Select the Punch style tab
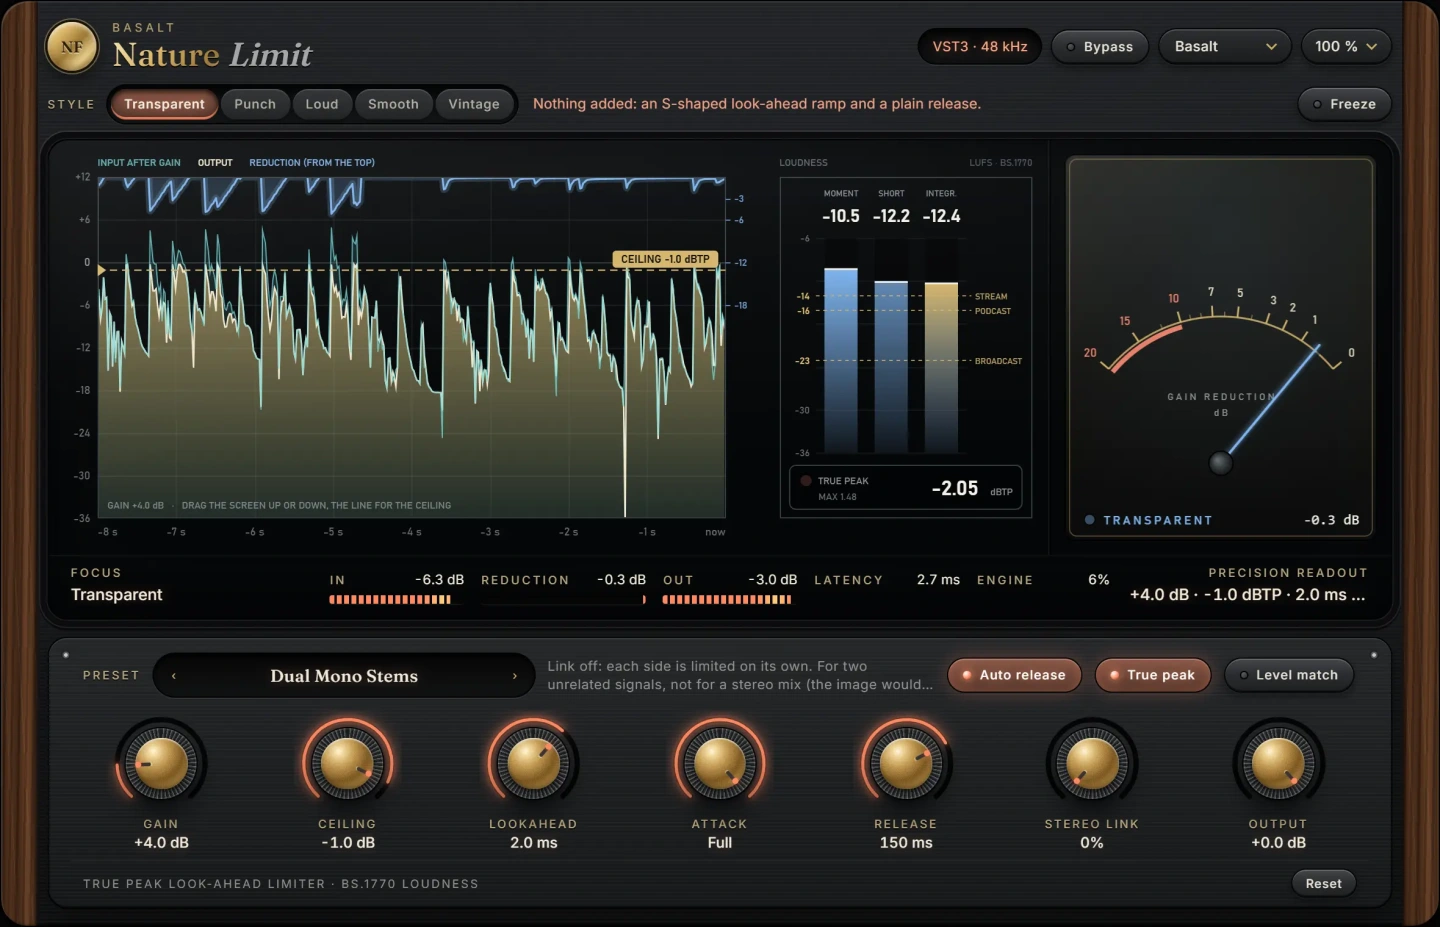Viewport: 1440px width, 927px height. 255,104
